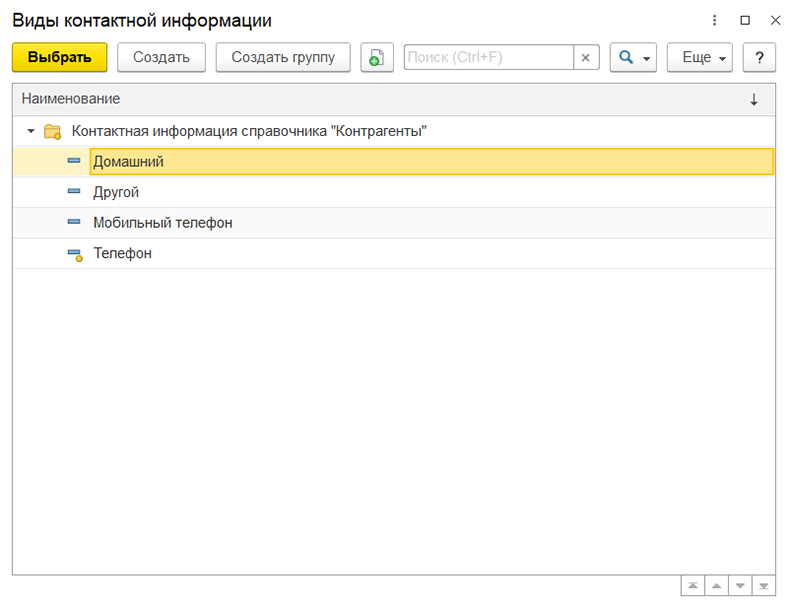788x608 pixels.
Task: Click the predefined item icon next to Телефон
Action: [75, 255]
